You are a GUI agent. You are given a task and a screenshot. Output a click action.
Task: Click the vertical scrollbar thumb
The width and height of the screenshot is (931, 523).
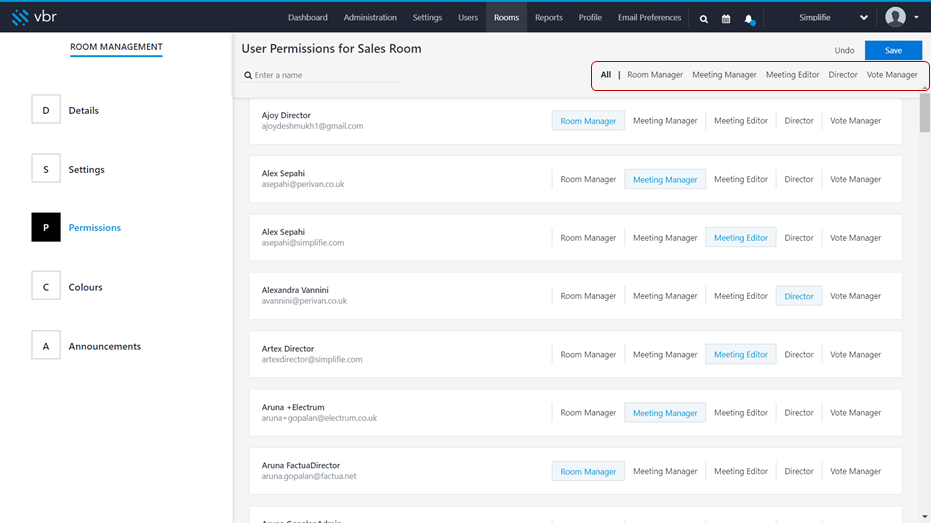pyautogui.click(x=924, y=113)
